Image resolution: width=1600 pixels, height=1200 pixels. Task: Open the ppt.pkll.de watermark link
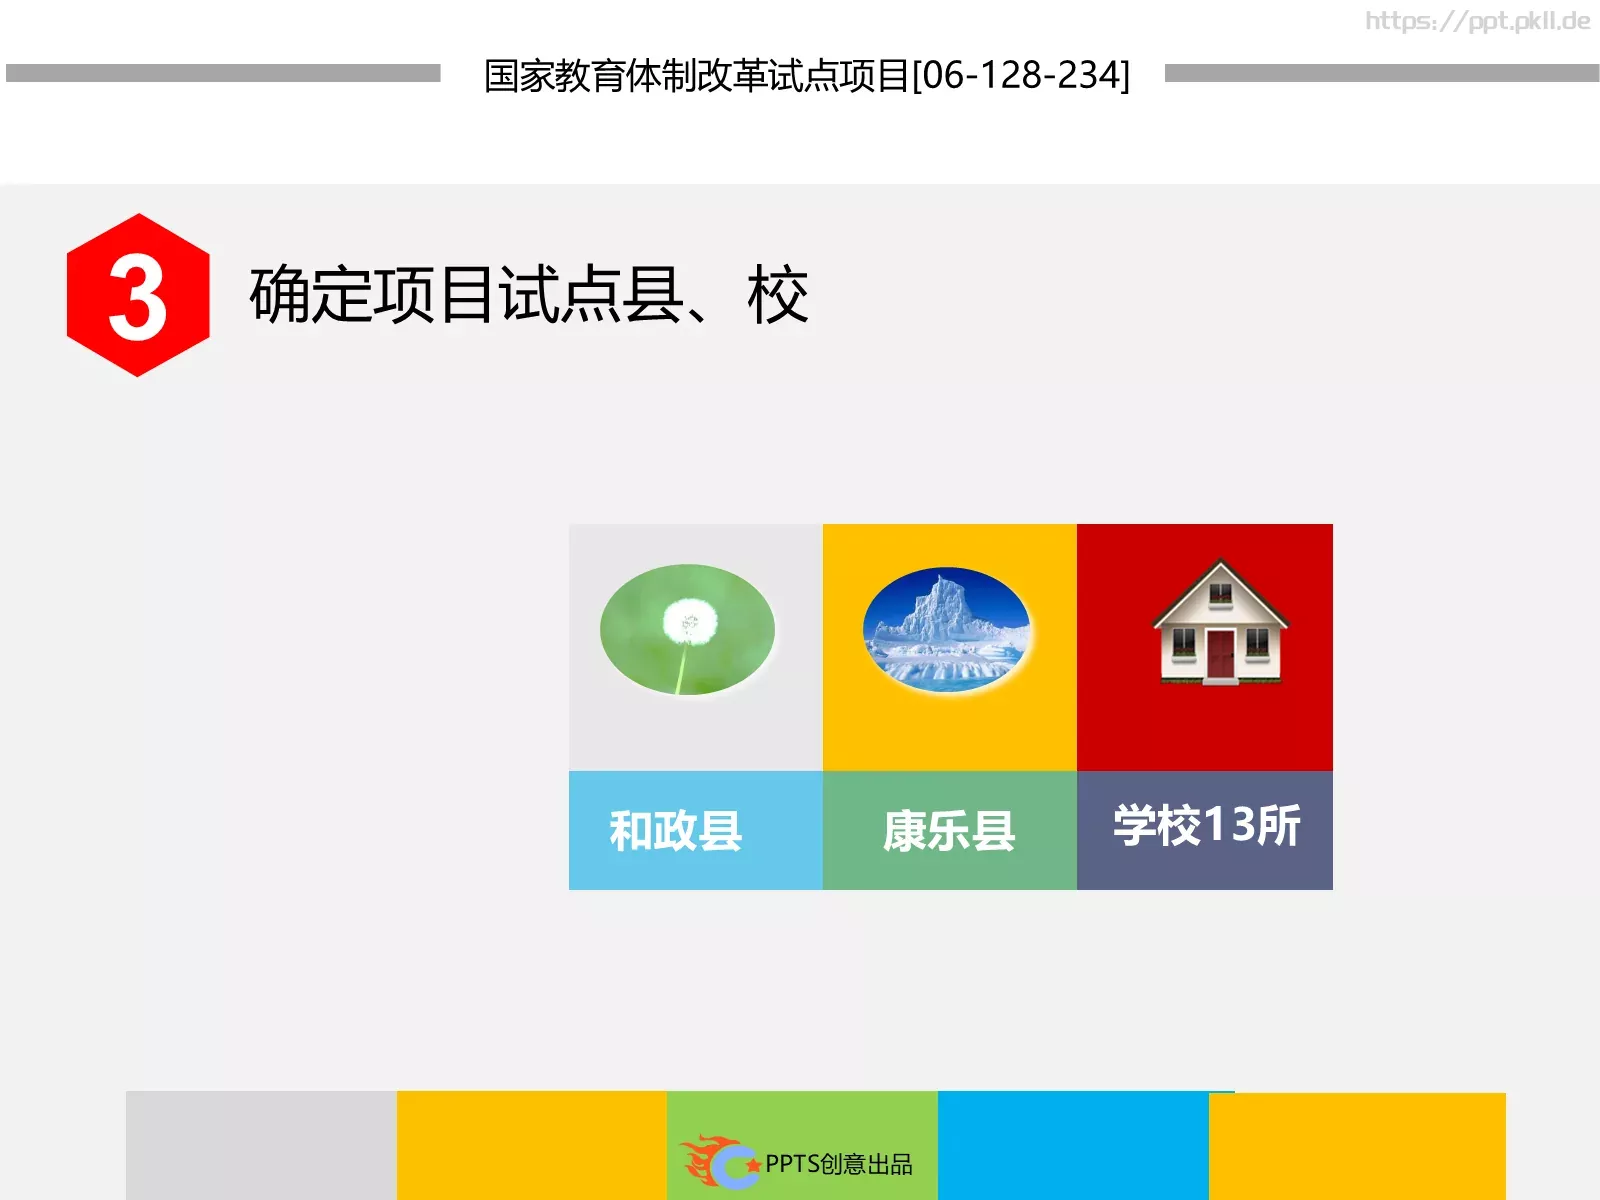tap(1477, 18)
